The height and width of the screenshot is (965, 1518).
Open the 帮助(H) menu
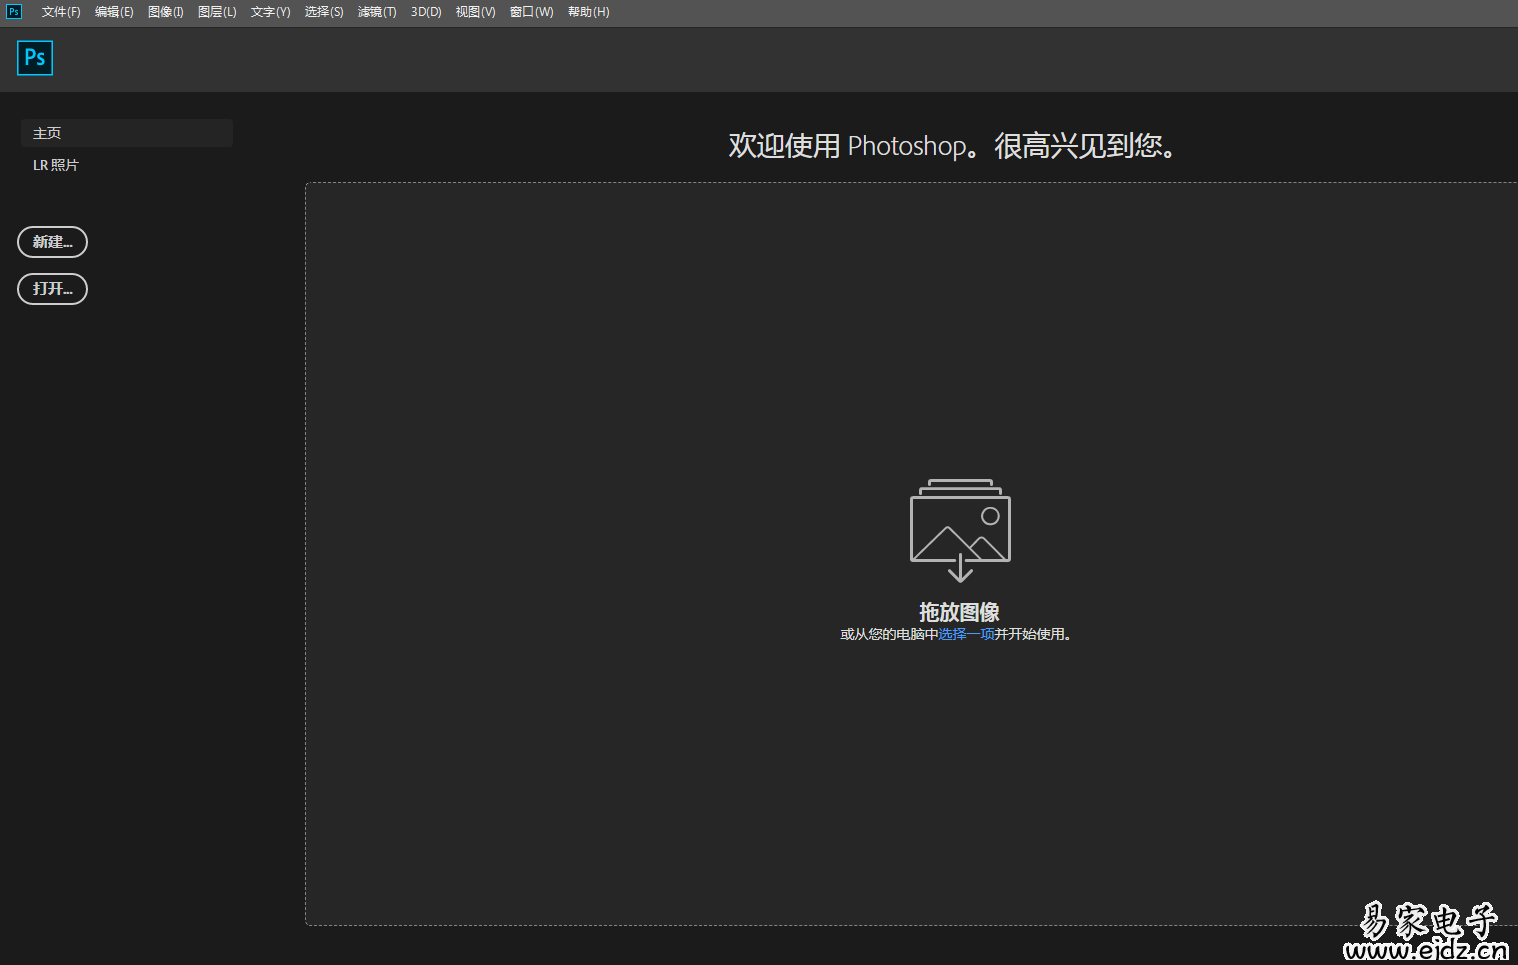pos(588,12)
